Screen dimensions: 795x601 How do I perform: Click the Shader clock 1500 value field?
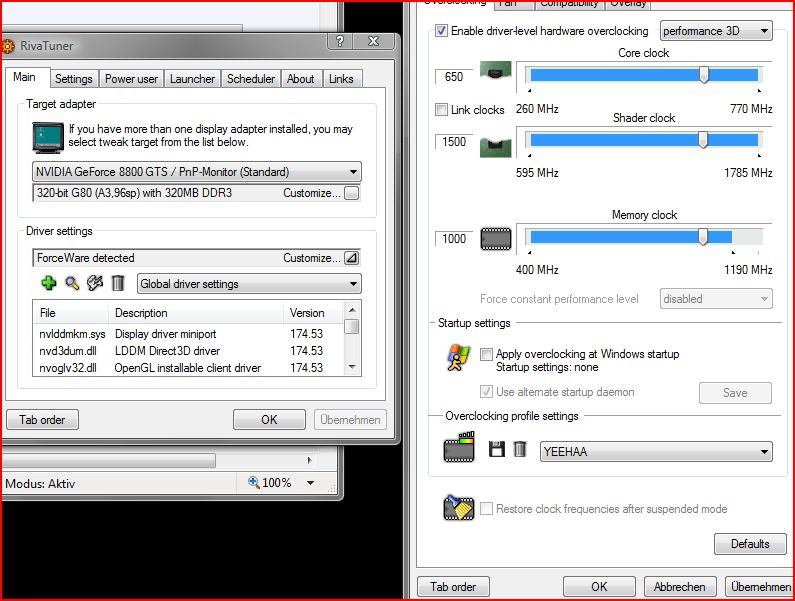[x=454, y=142]
